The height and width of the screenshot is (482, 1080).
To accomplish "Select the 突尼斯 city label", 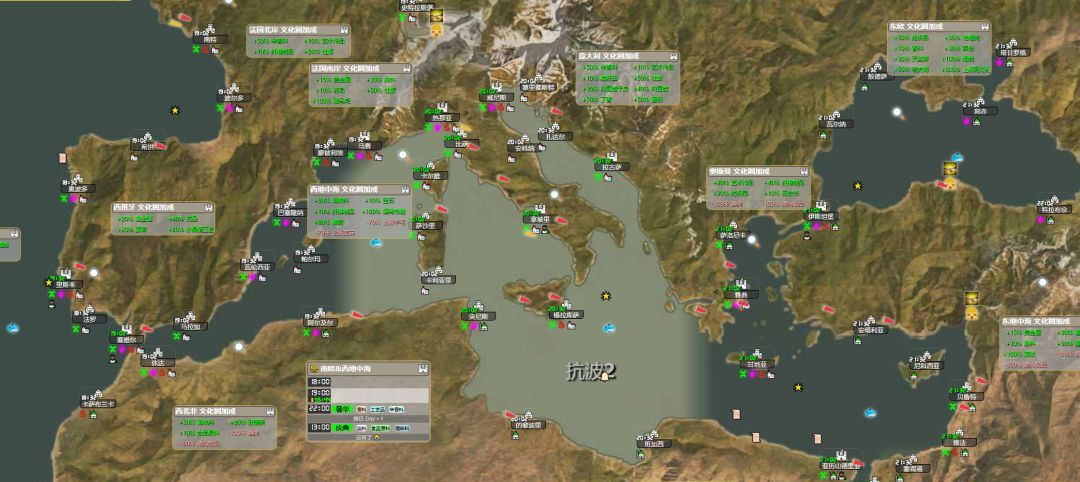I will tap(478, 317).
